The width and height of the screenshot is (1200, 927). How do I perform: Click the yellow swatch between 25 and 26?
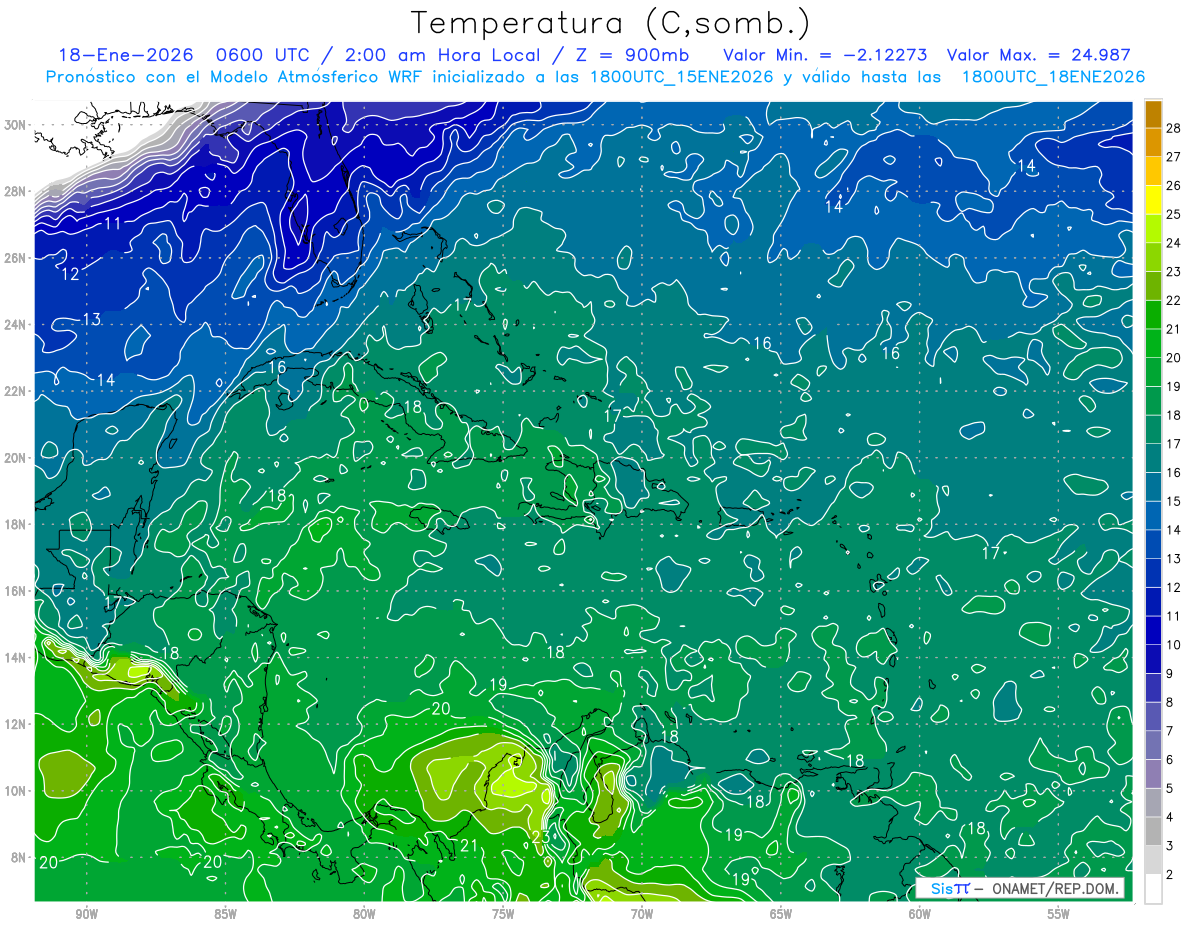click(x=1153, y=200)
